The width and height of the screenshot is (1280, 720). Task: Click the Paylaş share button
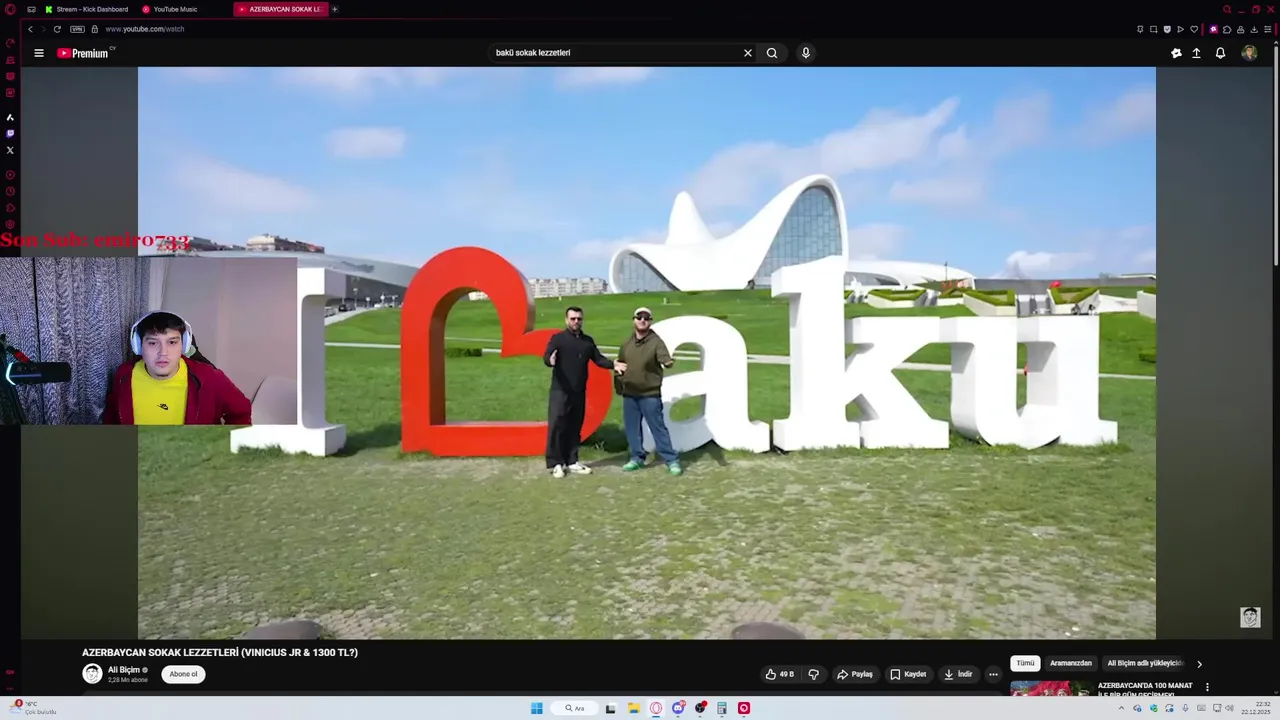point(855,674)
